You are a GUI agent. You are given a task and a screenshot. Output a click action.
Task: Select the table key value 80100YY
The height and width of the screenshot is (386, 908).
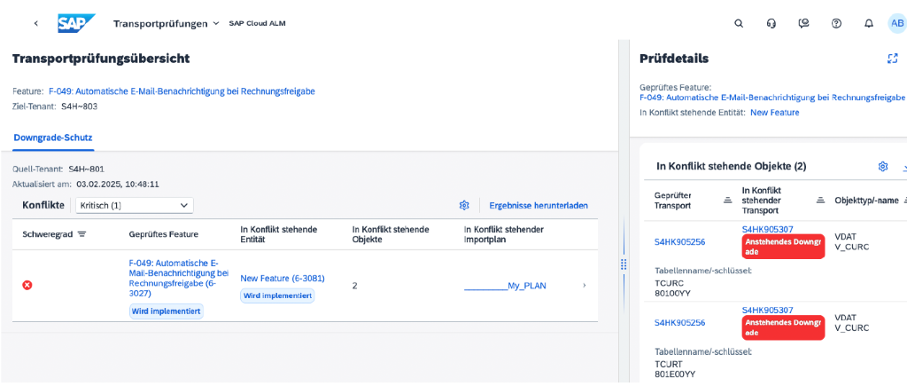pyautogui.click(x=673, y=293)
